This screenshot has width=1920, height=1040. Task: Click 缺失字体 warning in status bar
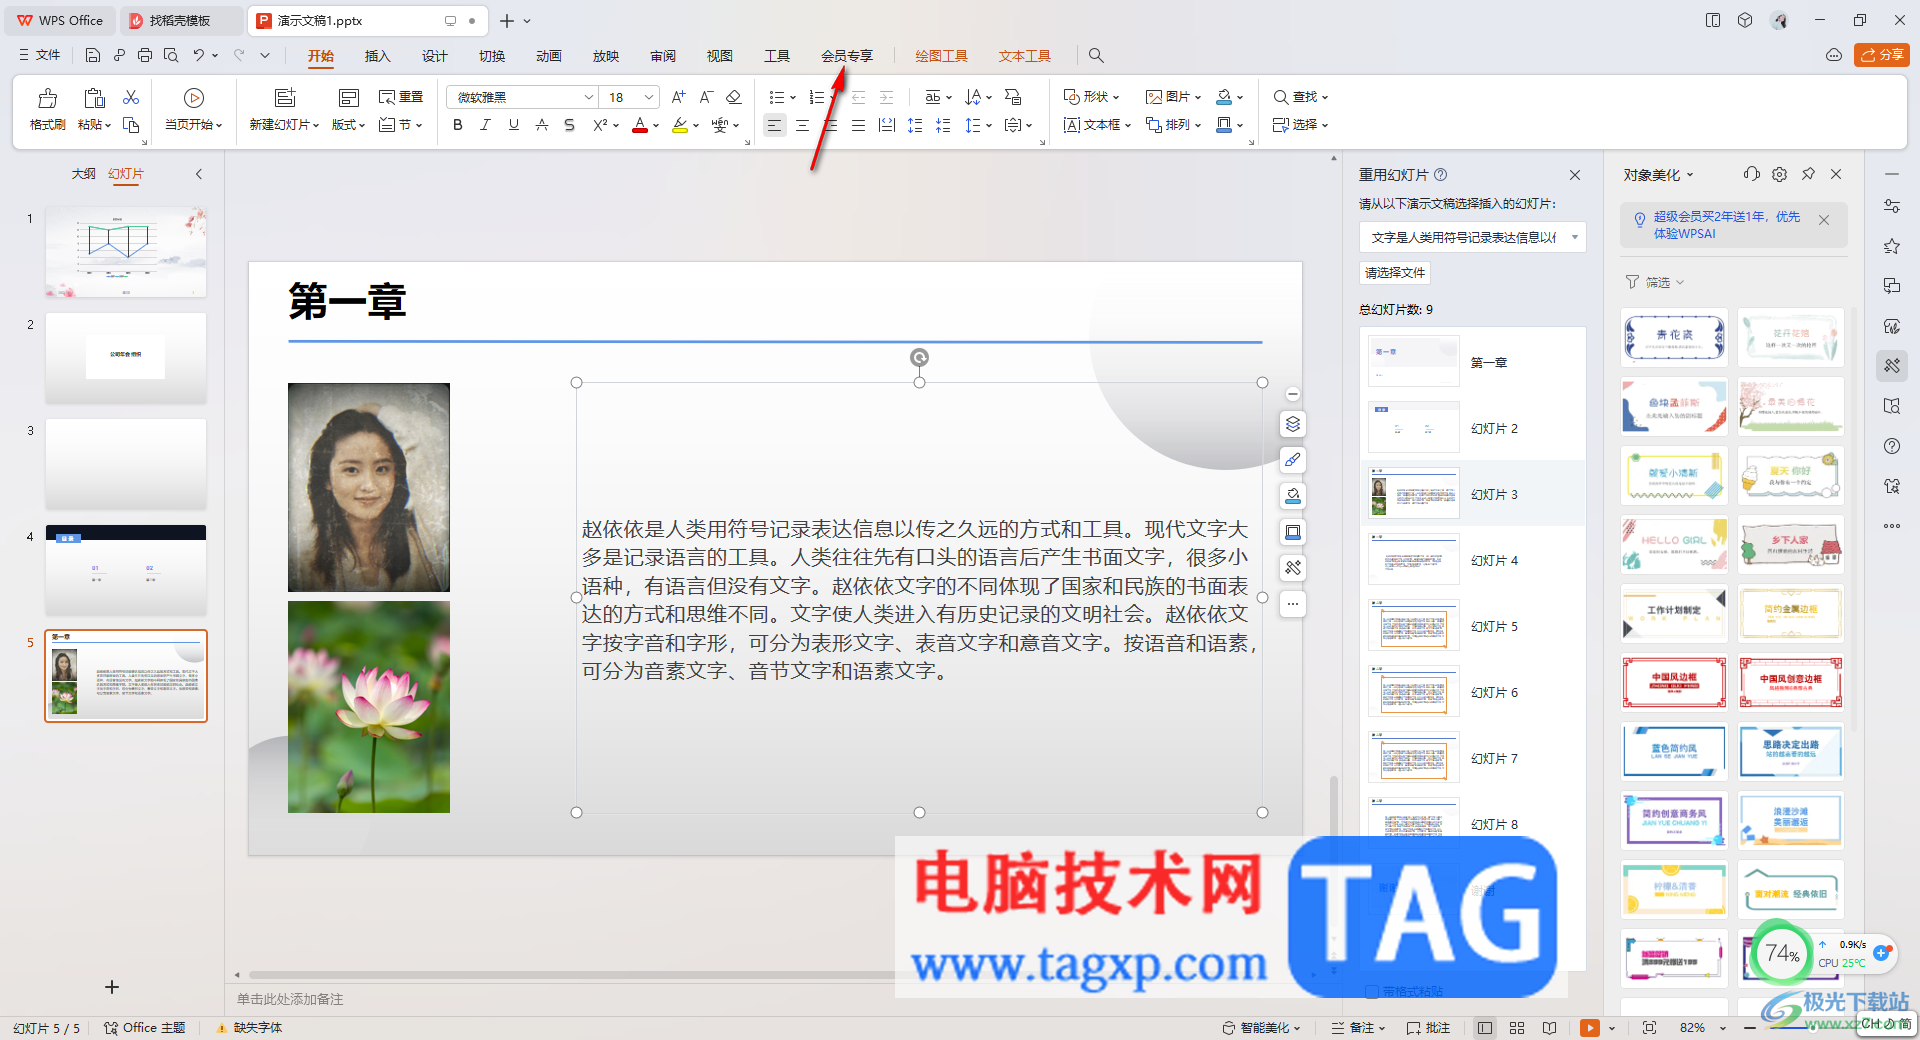[x=249, y=1027]
